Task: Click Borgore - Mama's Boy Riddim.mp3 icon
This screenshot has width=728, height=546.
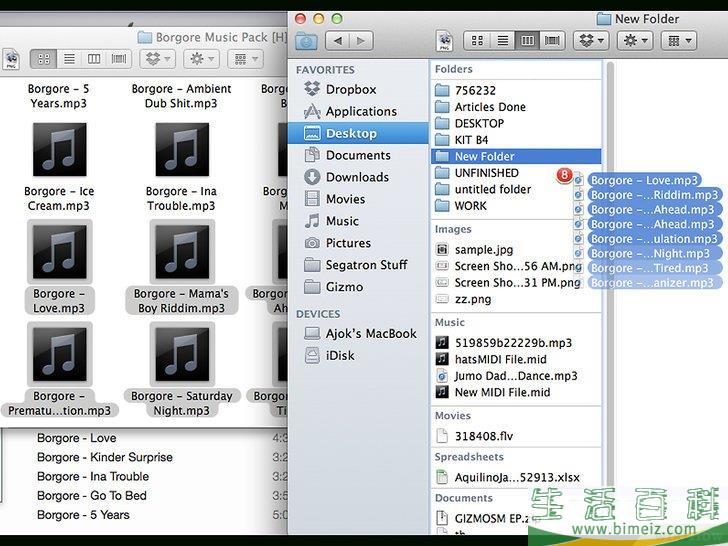Action: tap(182, 252)
